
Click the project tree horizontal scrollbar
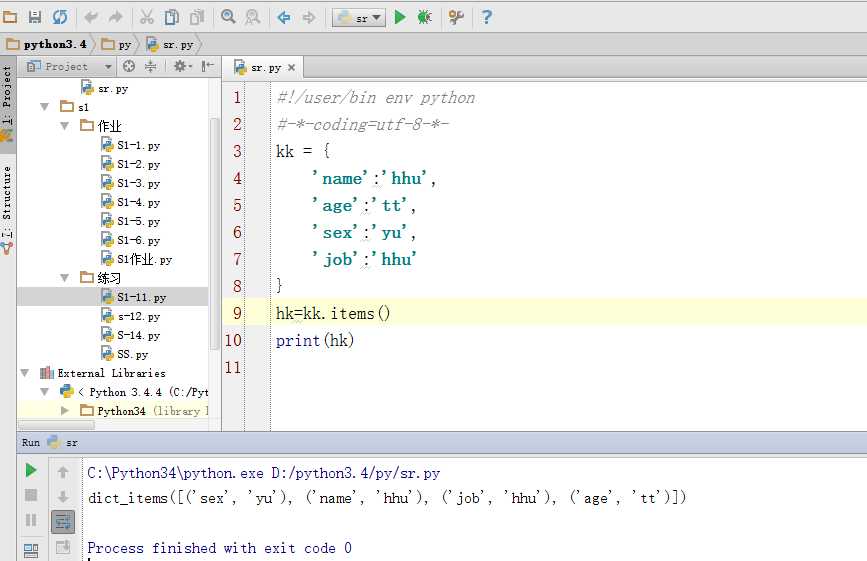pos(56,425)
